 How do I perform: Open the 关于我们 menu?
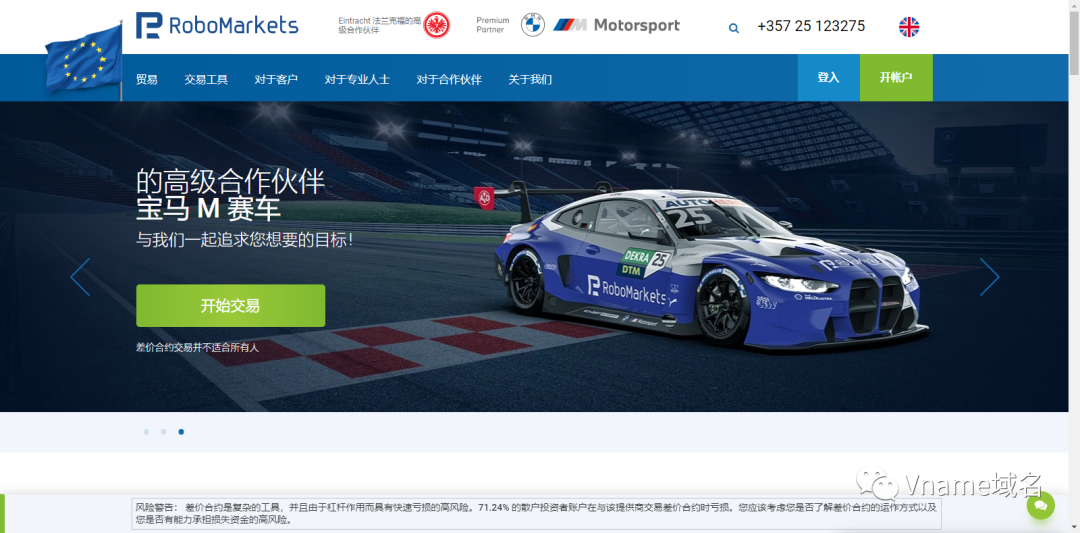click(530, 79)
